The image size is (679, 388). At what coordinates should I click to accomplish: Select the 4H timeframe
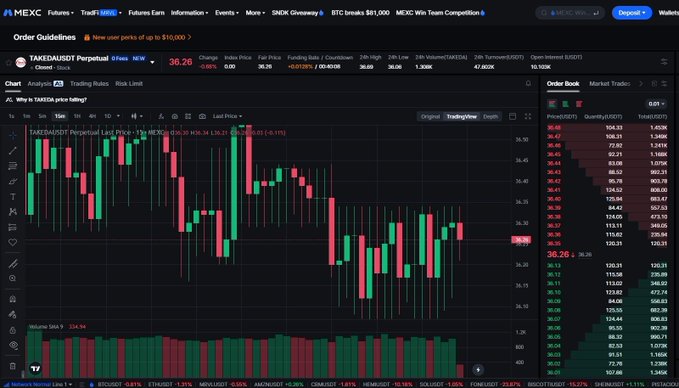(x=92, y=116)
